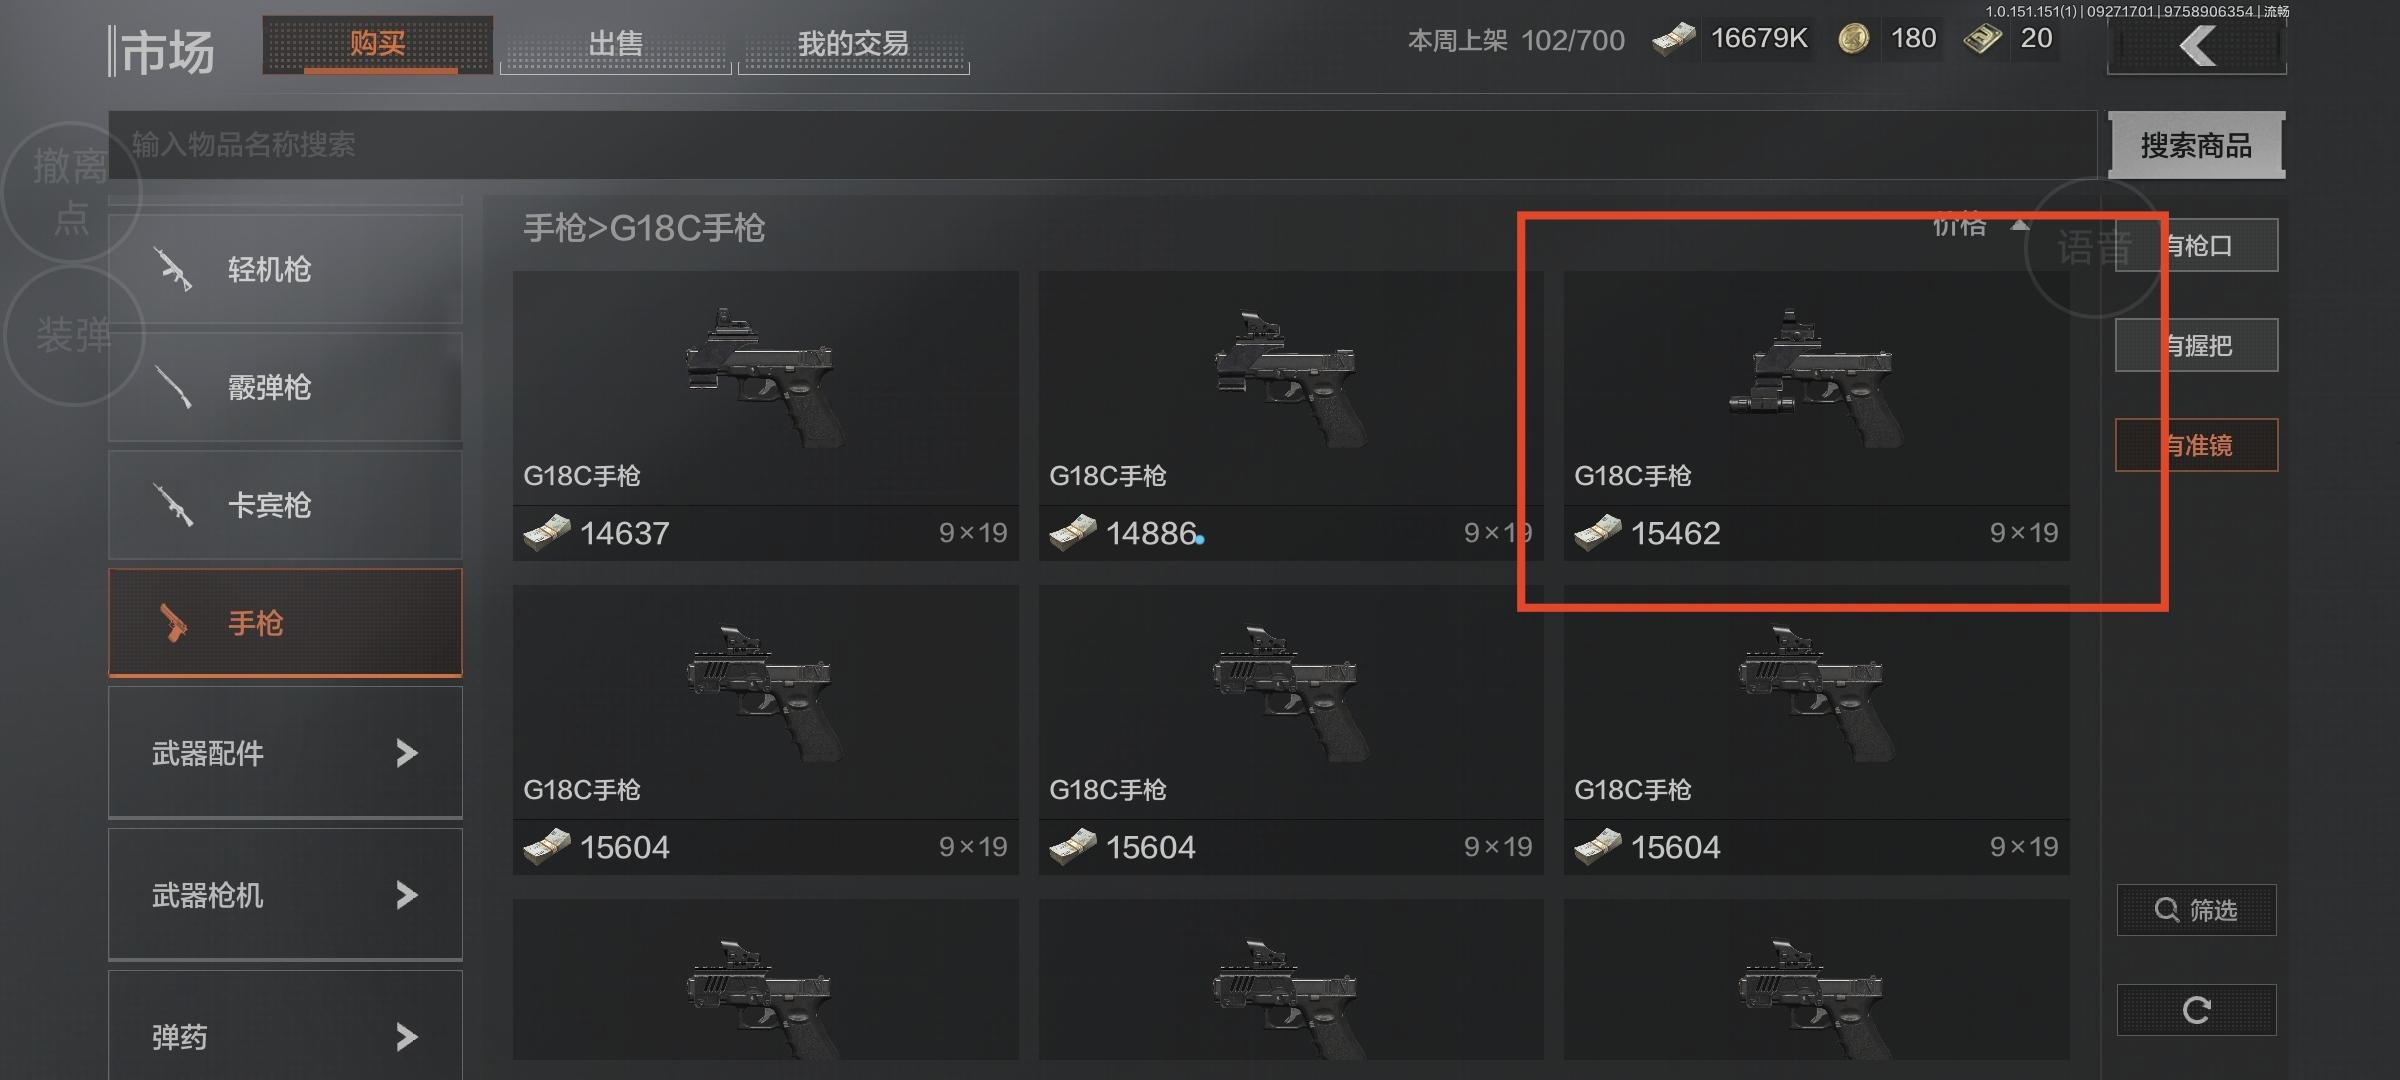Viewport: 2400px width, 1080px height.
Task: Disable the 有准镜 scope filter
Action: 2196,445
